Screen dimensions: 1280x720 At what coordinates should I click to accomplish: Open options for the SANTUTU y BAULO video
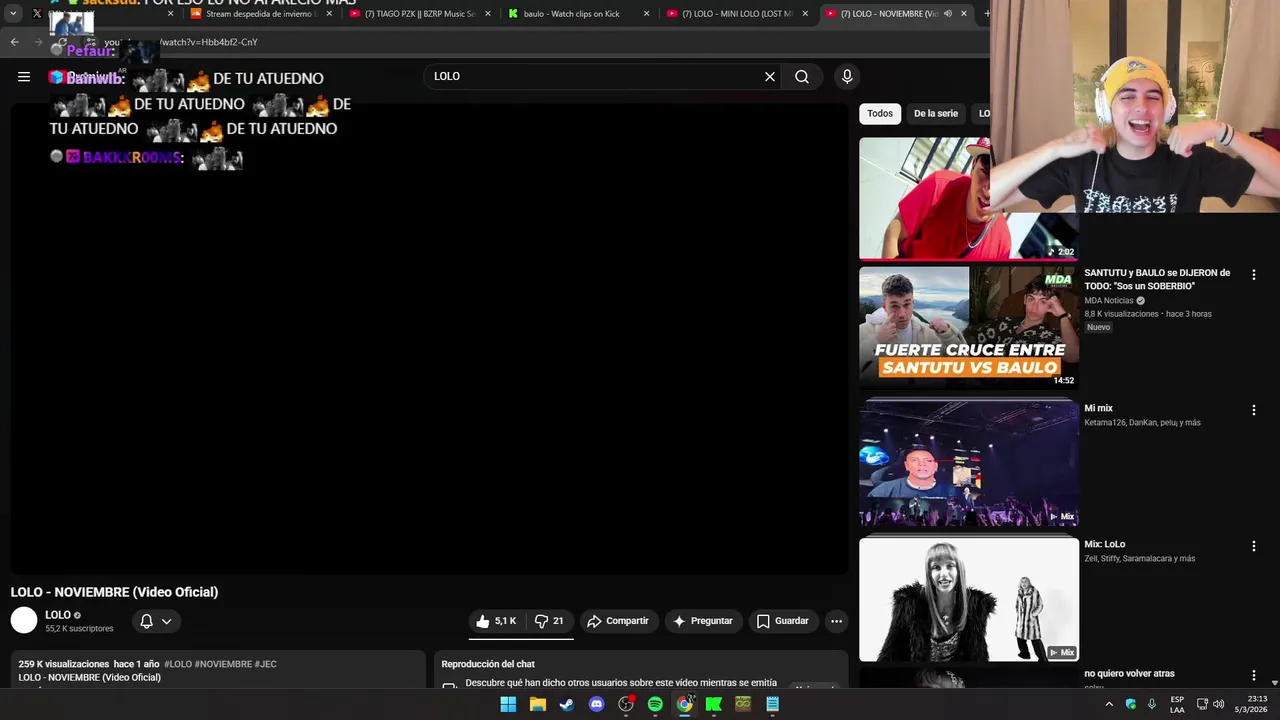click(x=1253, y=274)
